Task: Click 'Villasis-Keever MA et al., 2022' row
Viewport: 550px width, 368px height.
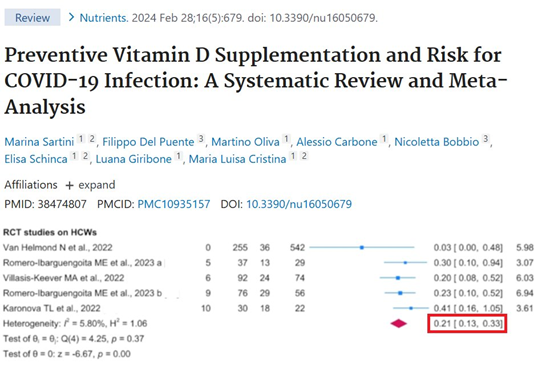Action: point(268,278)
